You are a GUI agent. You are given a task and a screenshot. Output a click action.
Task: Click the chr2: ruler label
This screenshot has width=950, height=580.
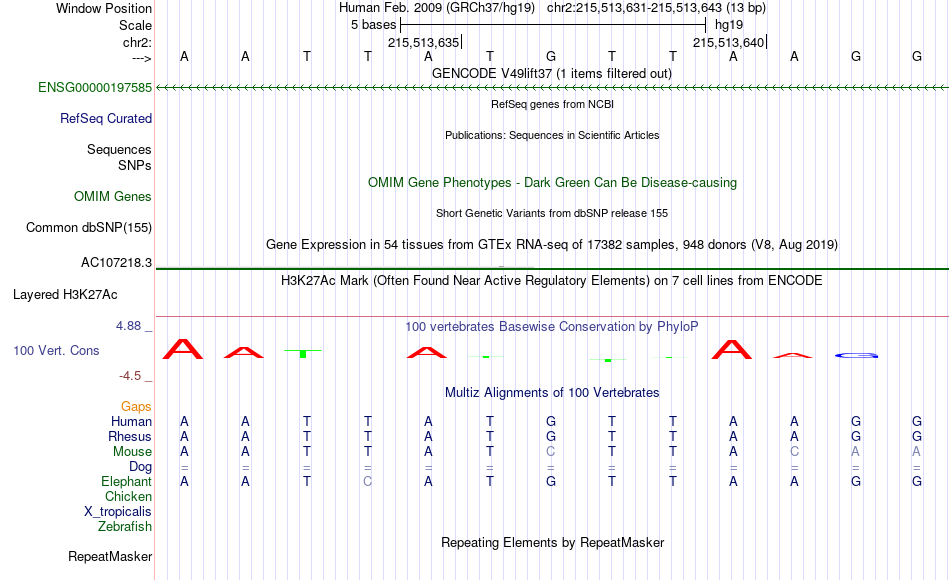137,42
